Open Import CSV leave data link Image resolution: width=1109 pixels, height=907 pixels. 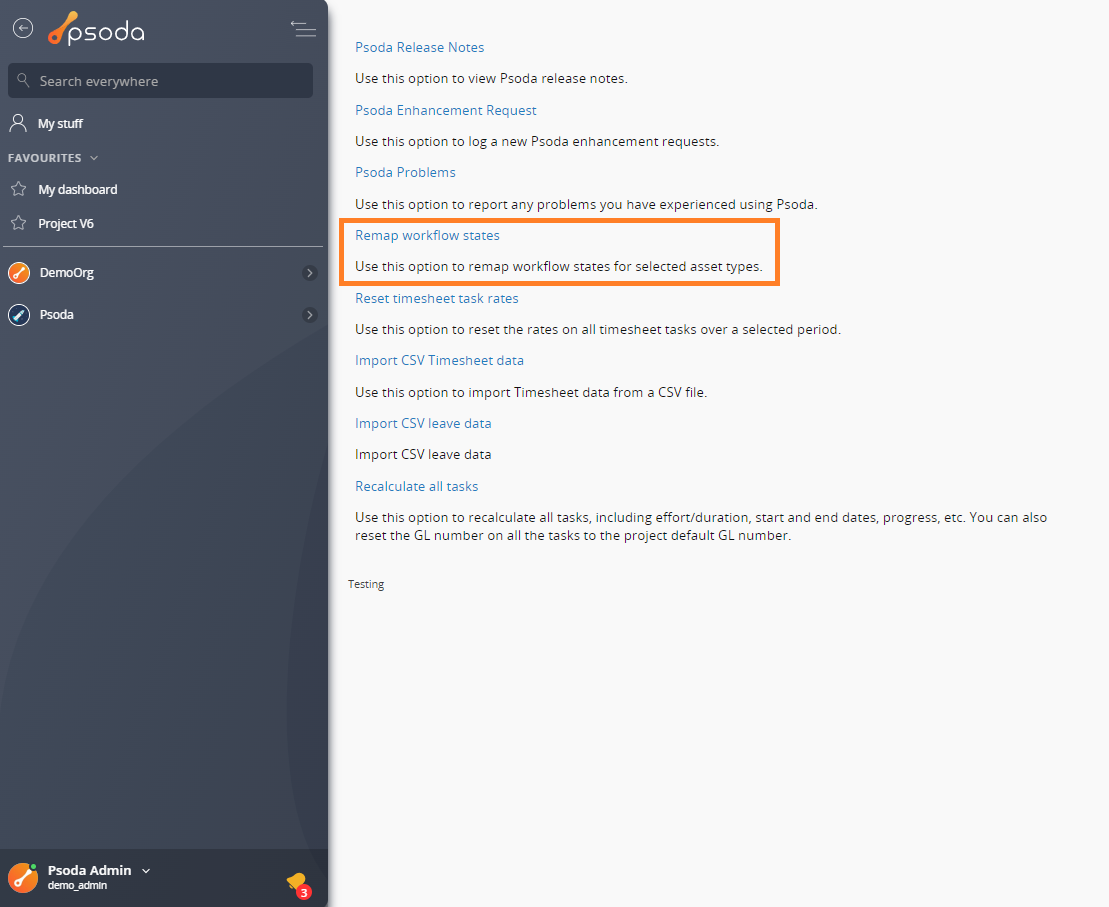click(423, 424)
